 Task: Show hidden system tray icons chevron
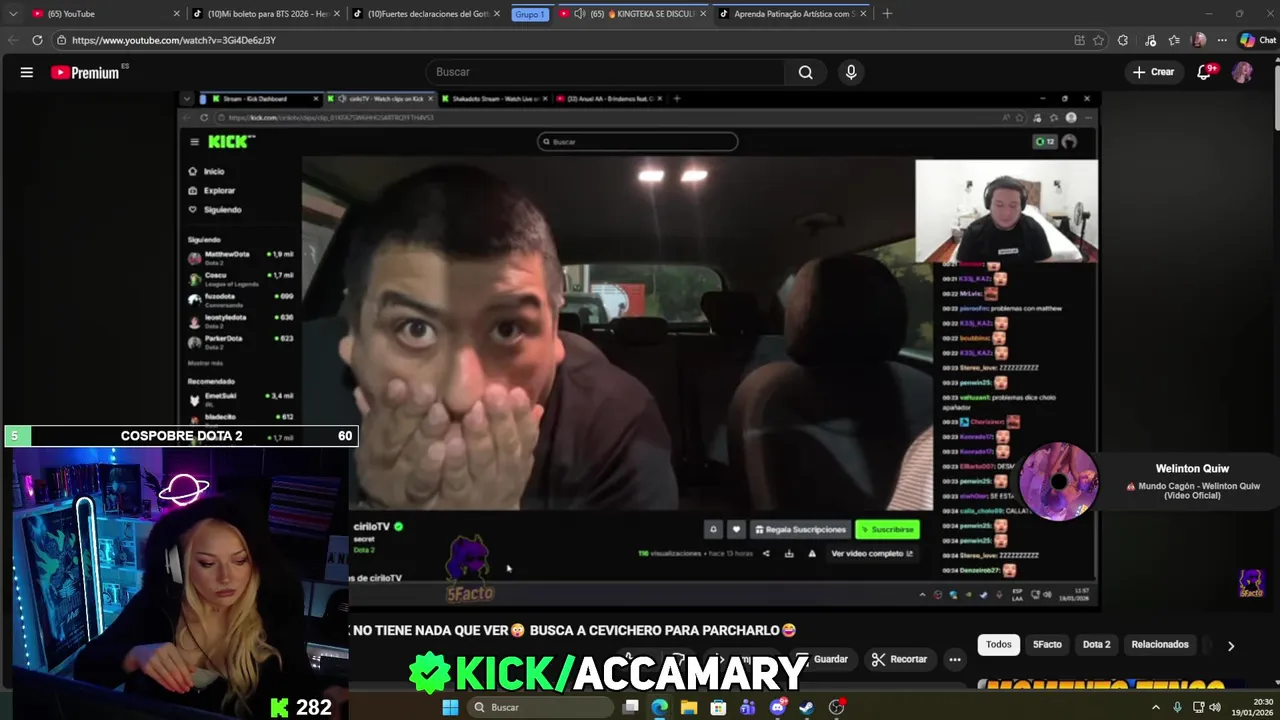(1156, 707)
